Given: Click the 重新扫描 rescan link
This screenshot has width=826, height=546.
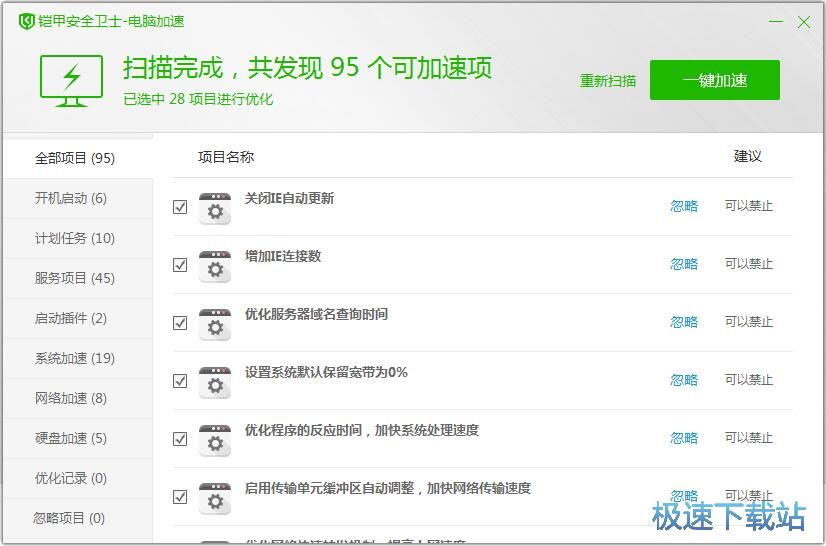Looking at the screenshot, I should pos(608,81).
